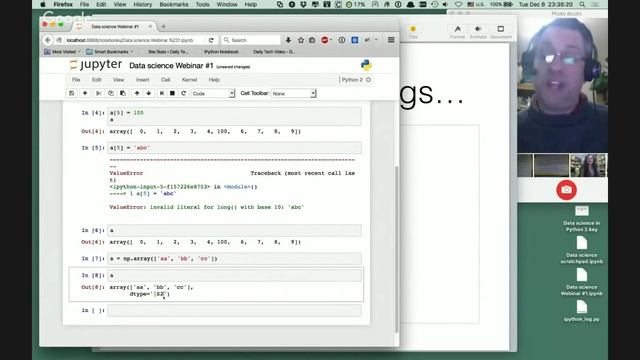Viewport: 640px width, 360px height.
Task: Open the Bookmarks menu in macOS menu bar
Action: [174, 4]
